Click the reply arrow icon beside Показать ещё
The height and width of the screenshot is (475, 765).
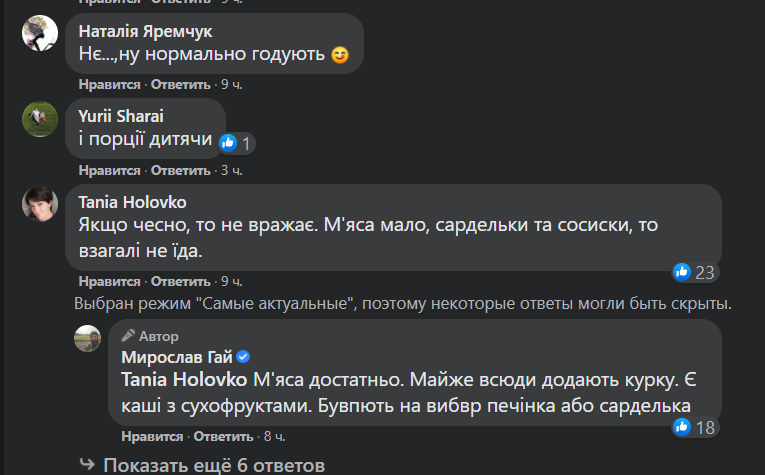pos(88,465)
